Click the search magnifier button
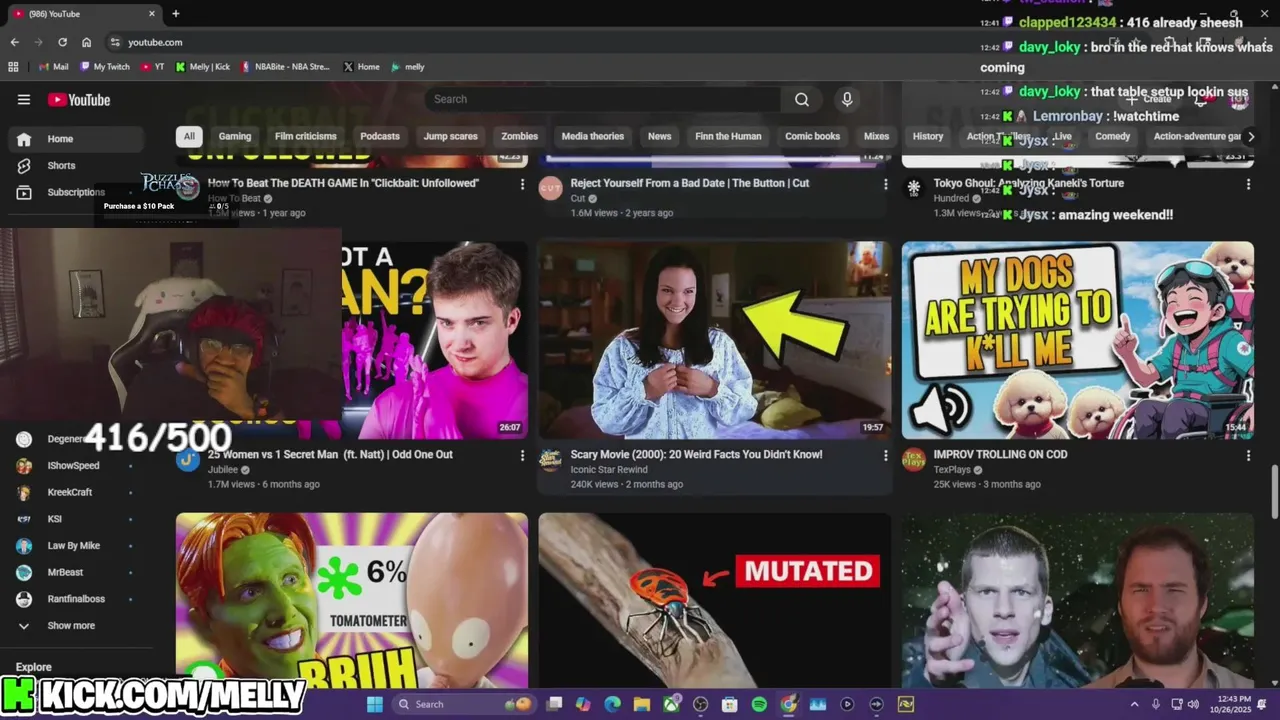This screenshot has width=1280, height=720. (x=801, y=99)
